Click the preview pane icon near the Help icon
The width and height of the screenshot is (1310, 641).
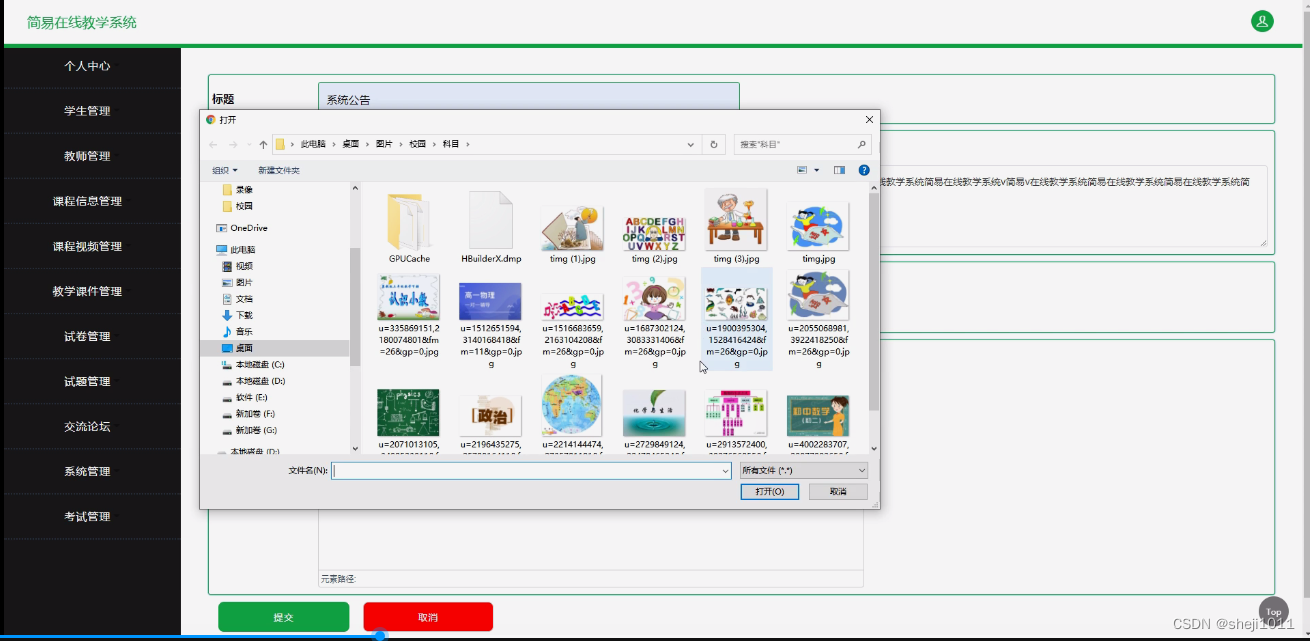coord(838,168)
